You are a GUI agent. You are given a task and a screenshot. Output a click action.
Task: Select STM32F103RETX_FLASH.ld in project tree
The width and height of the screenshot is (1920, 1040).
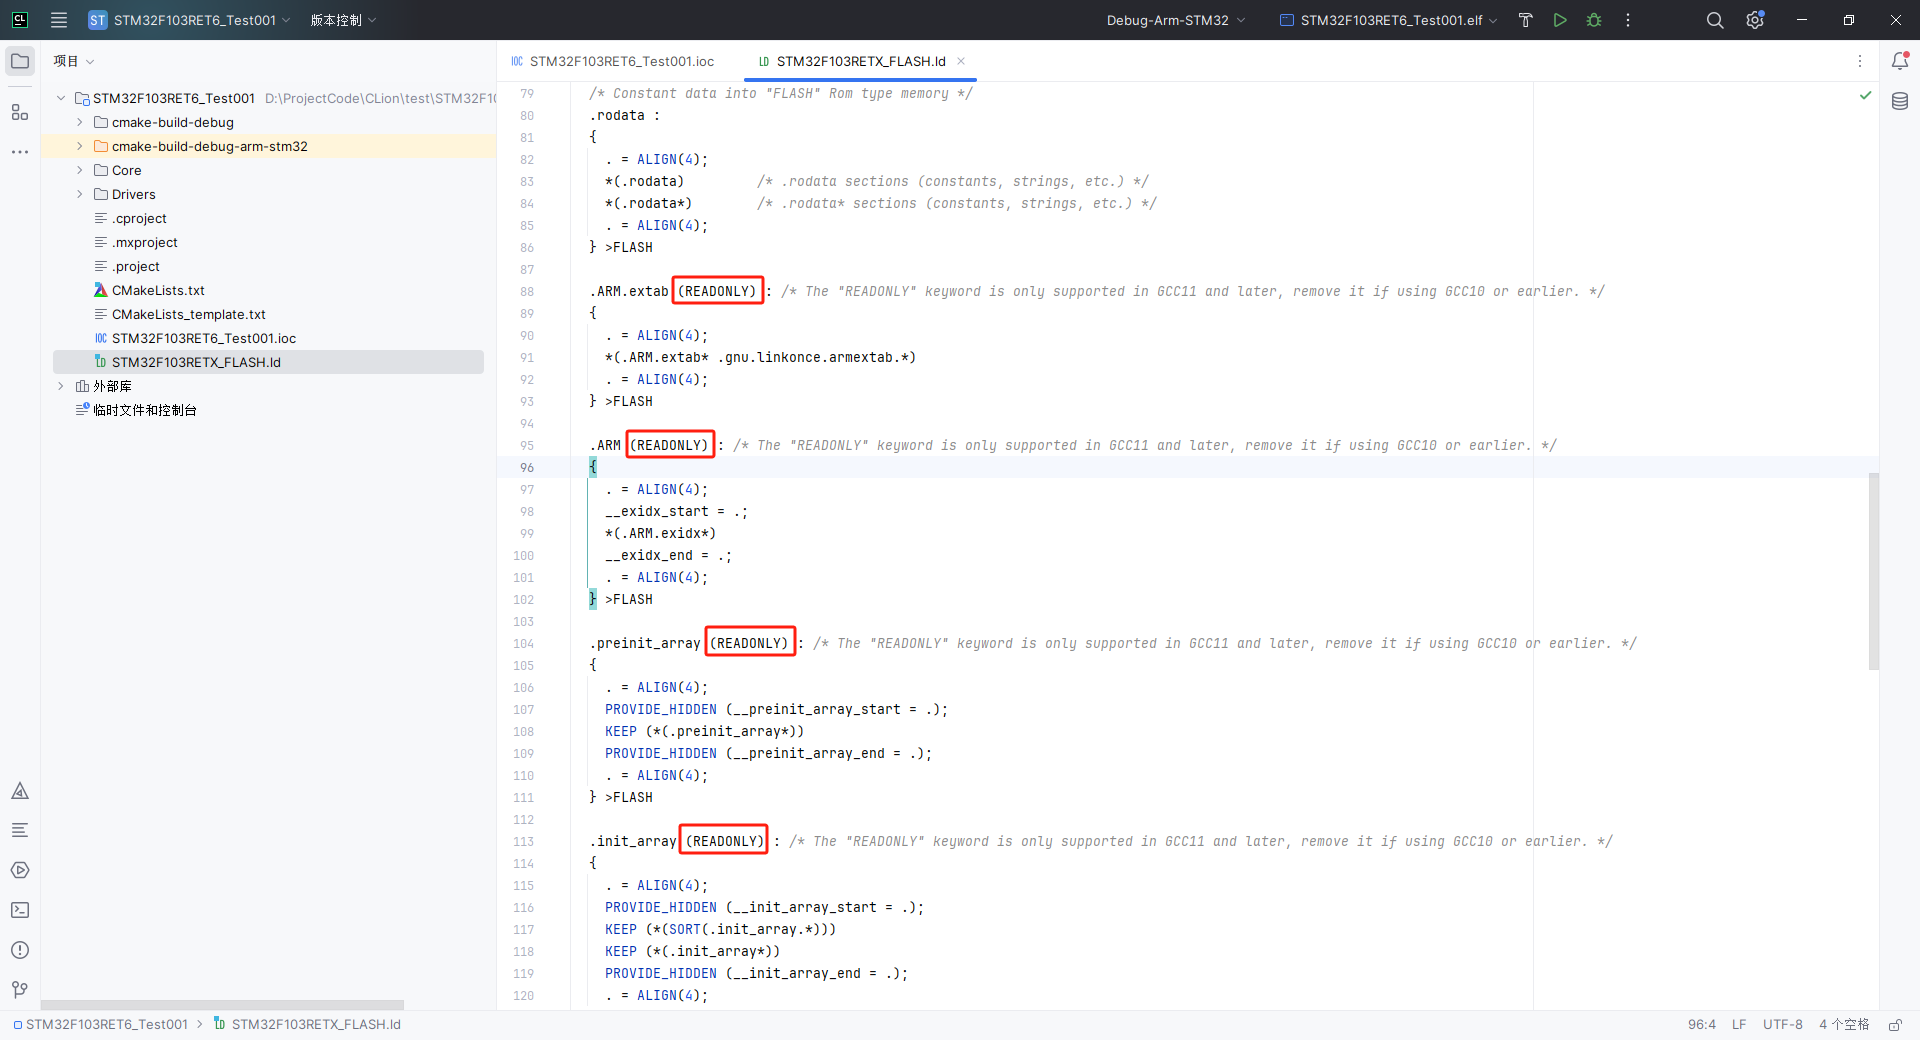tap(196, 362)
